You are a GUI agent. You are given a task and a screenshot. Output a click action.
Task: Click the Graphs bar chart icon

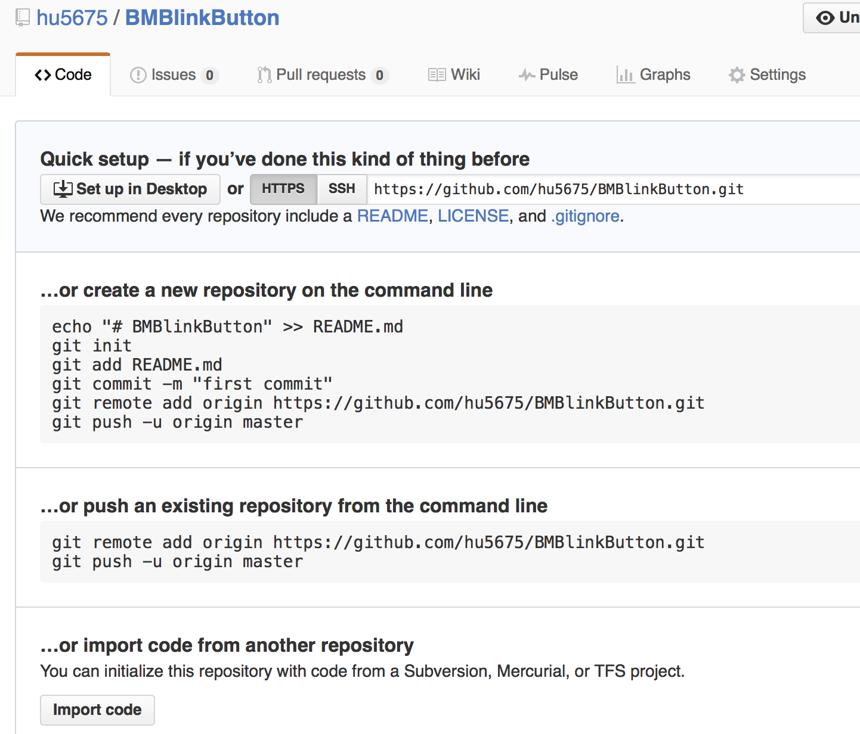point(625,75)
